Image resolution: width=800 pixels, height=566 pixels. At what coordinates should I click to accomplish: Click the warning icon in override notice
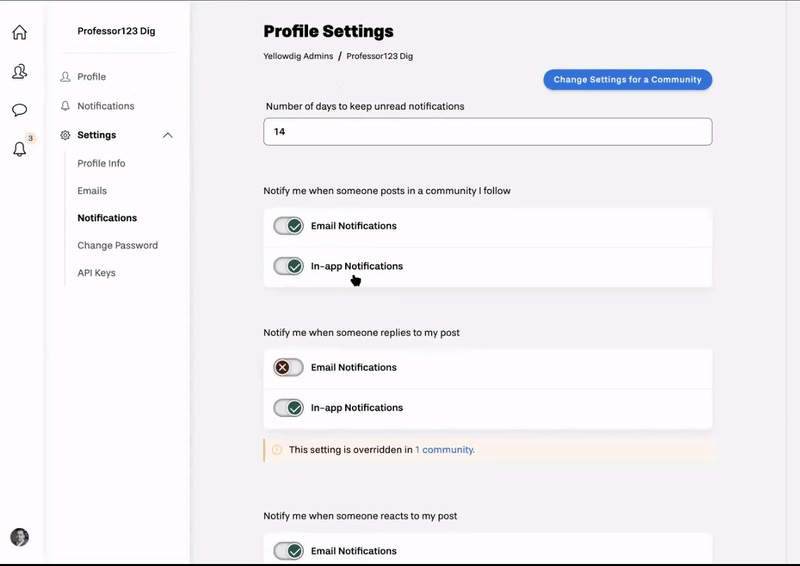tap(277, 450)
